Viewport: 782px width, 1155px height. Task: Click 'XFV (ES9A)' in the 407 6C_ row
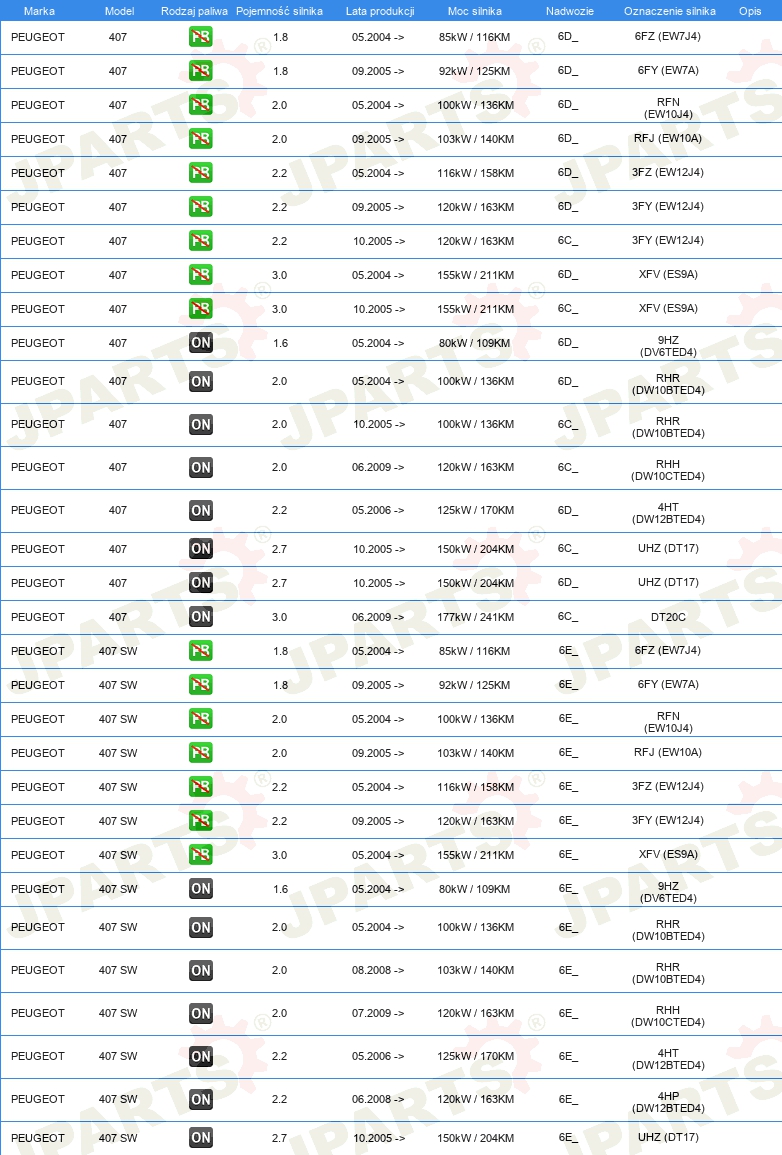669,308
